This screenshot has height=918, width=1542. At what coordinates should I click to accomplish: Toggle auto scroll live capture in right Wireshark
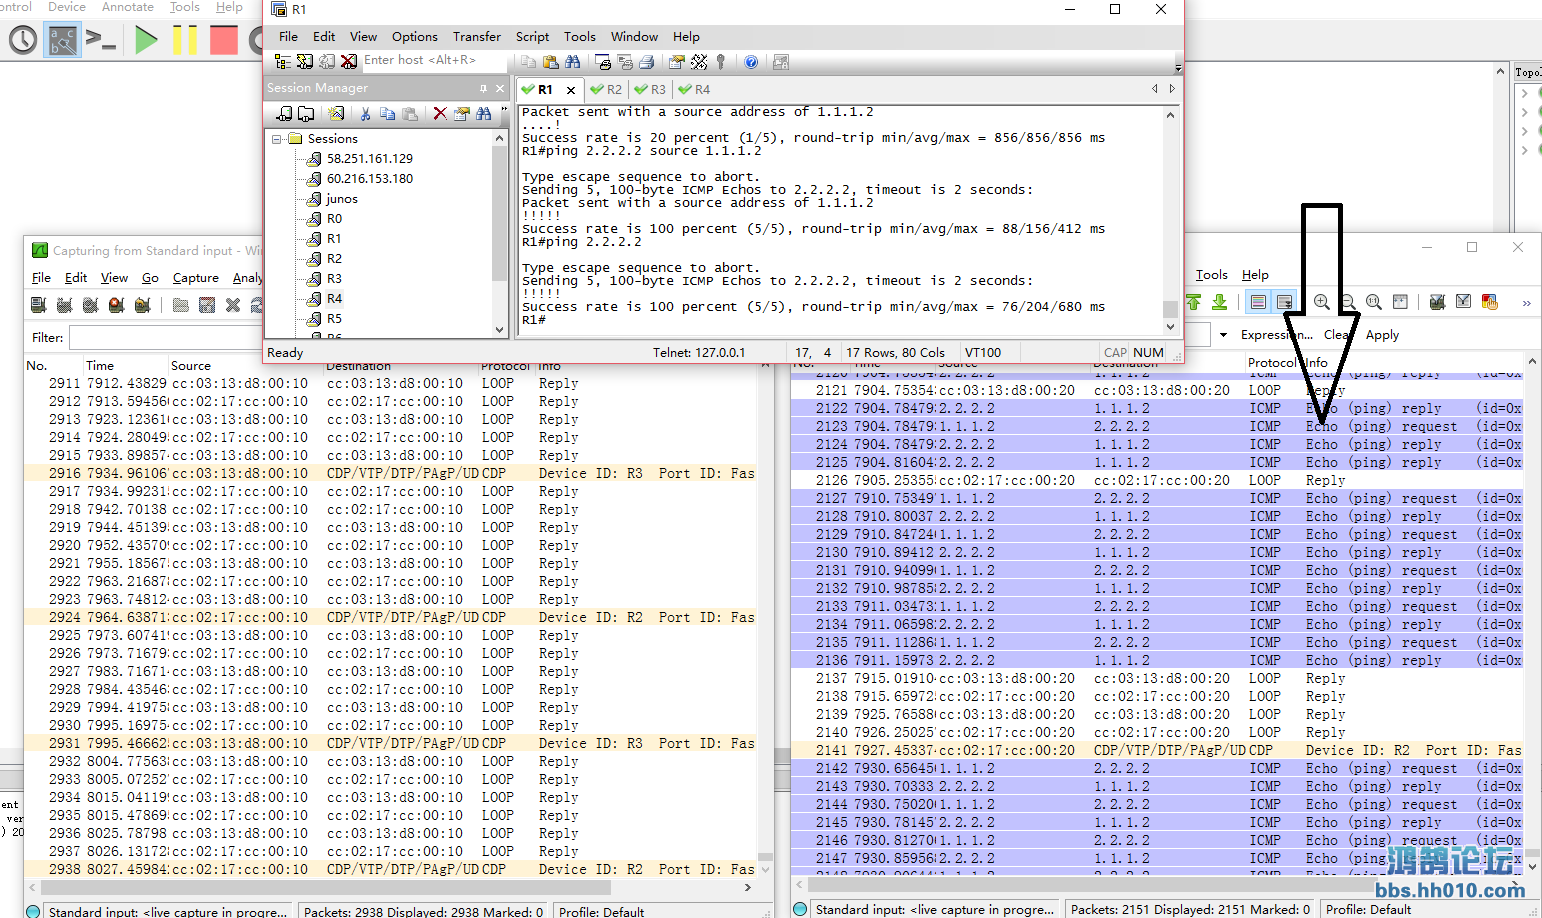1285,302
